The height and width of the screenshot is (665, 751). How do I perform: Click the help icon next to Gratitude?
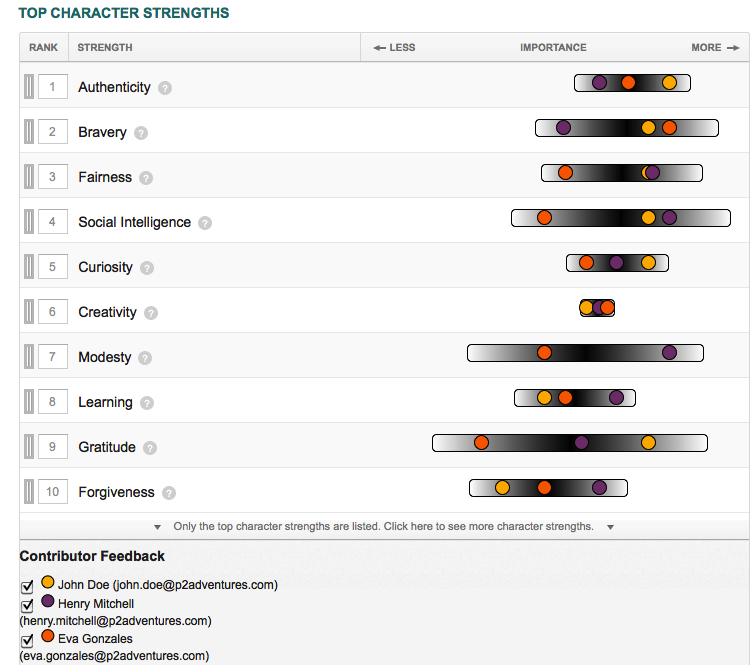pos(150,448)
